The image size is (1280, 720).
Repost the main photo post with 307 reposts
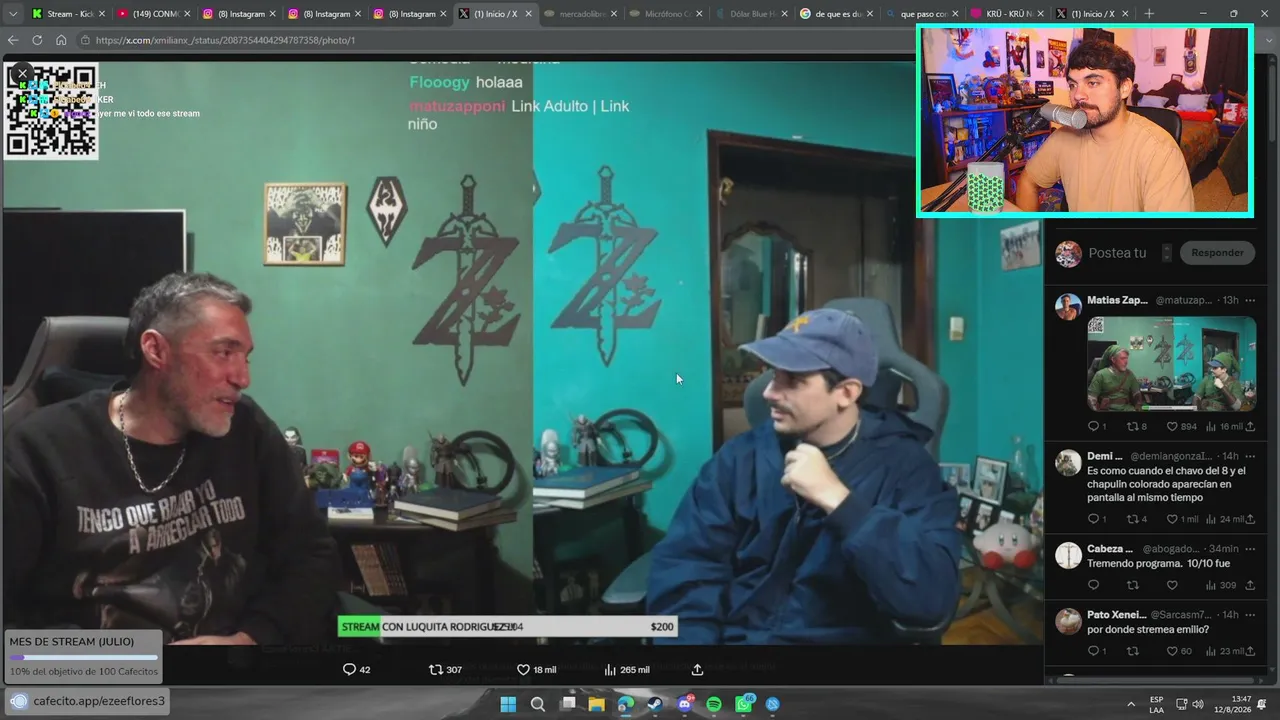tap(445, 669)
